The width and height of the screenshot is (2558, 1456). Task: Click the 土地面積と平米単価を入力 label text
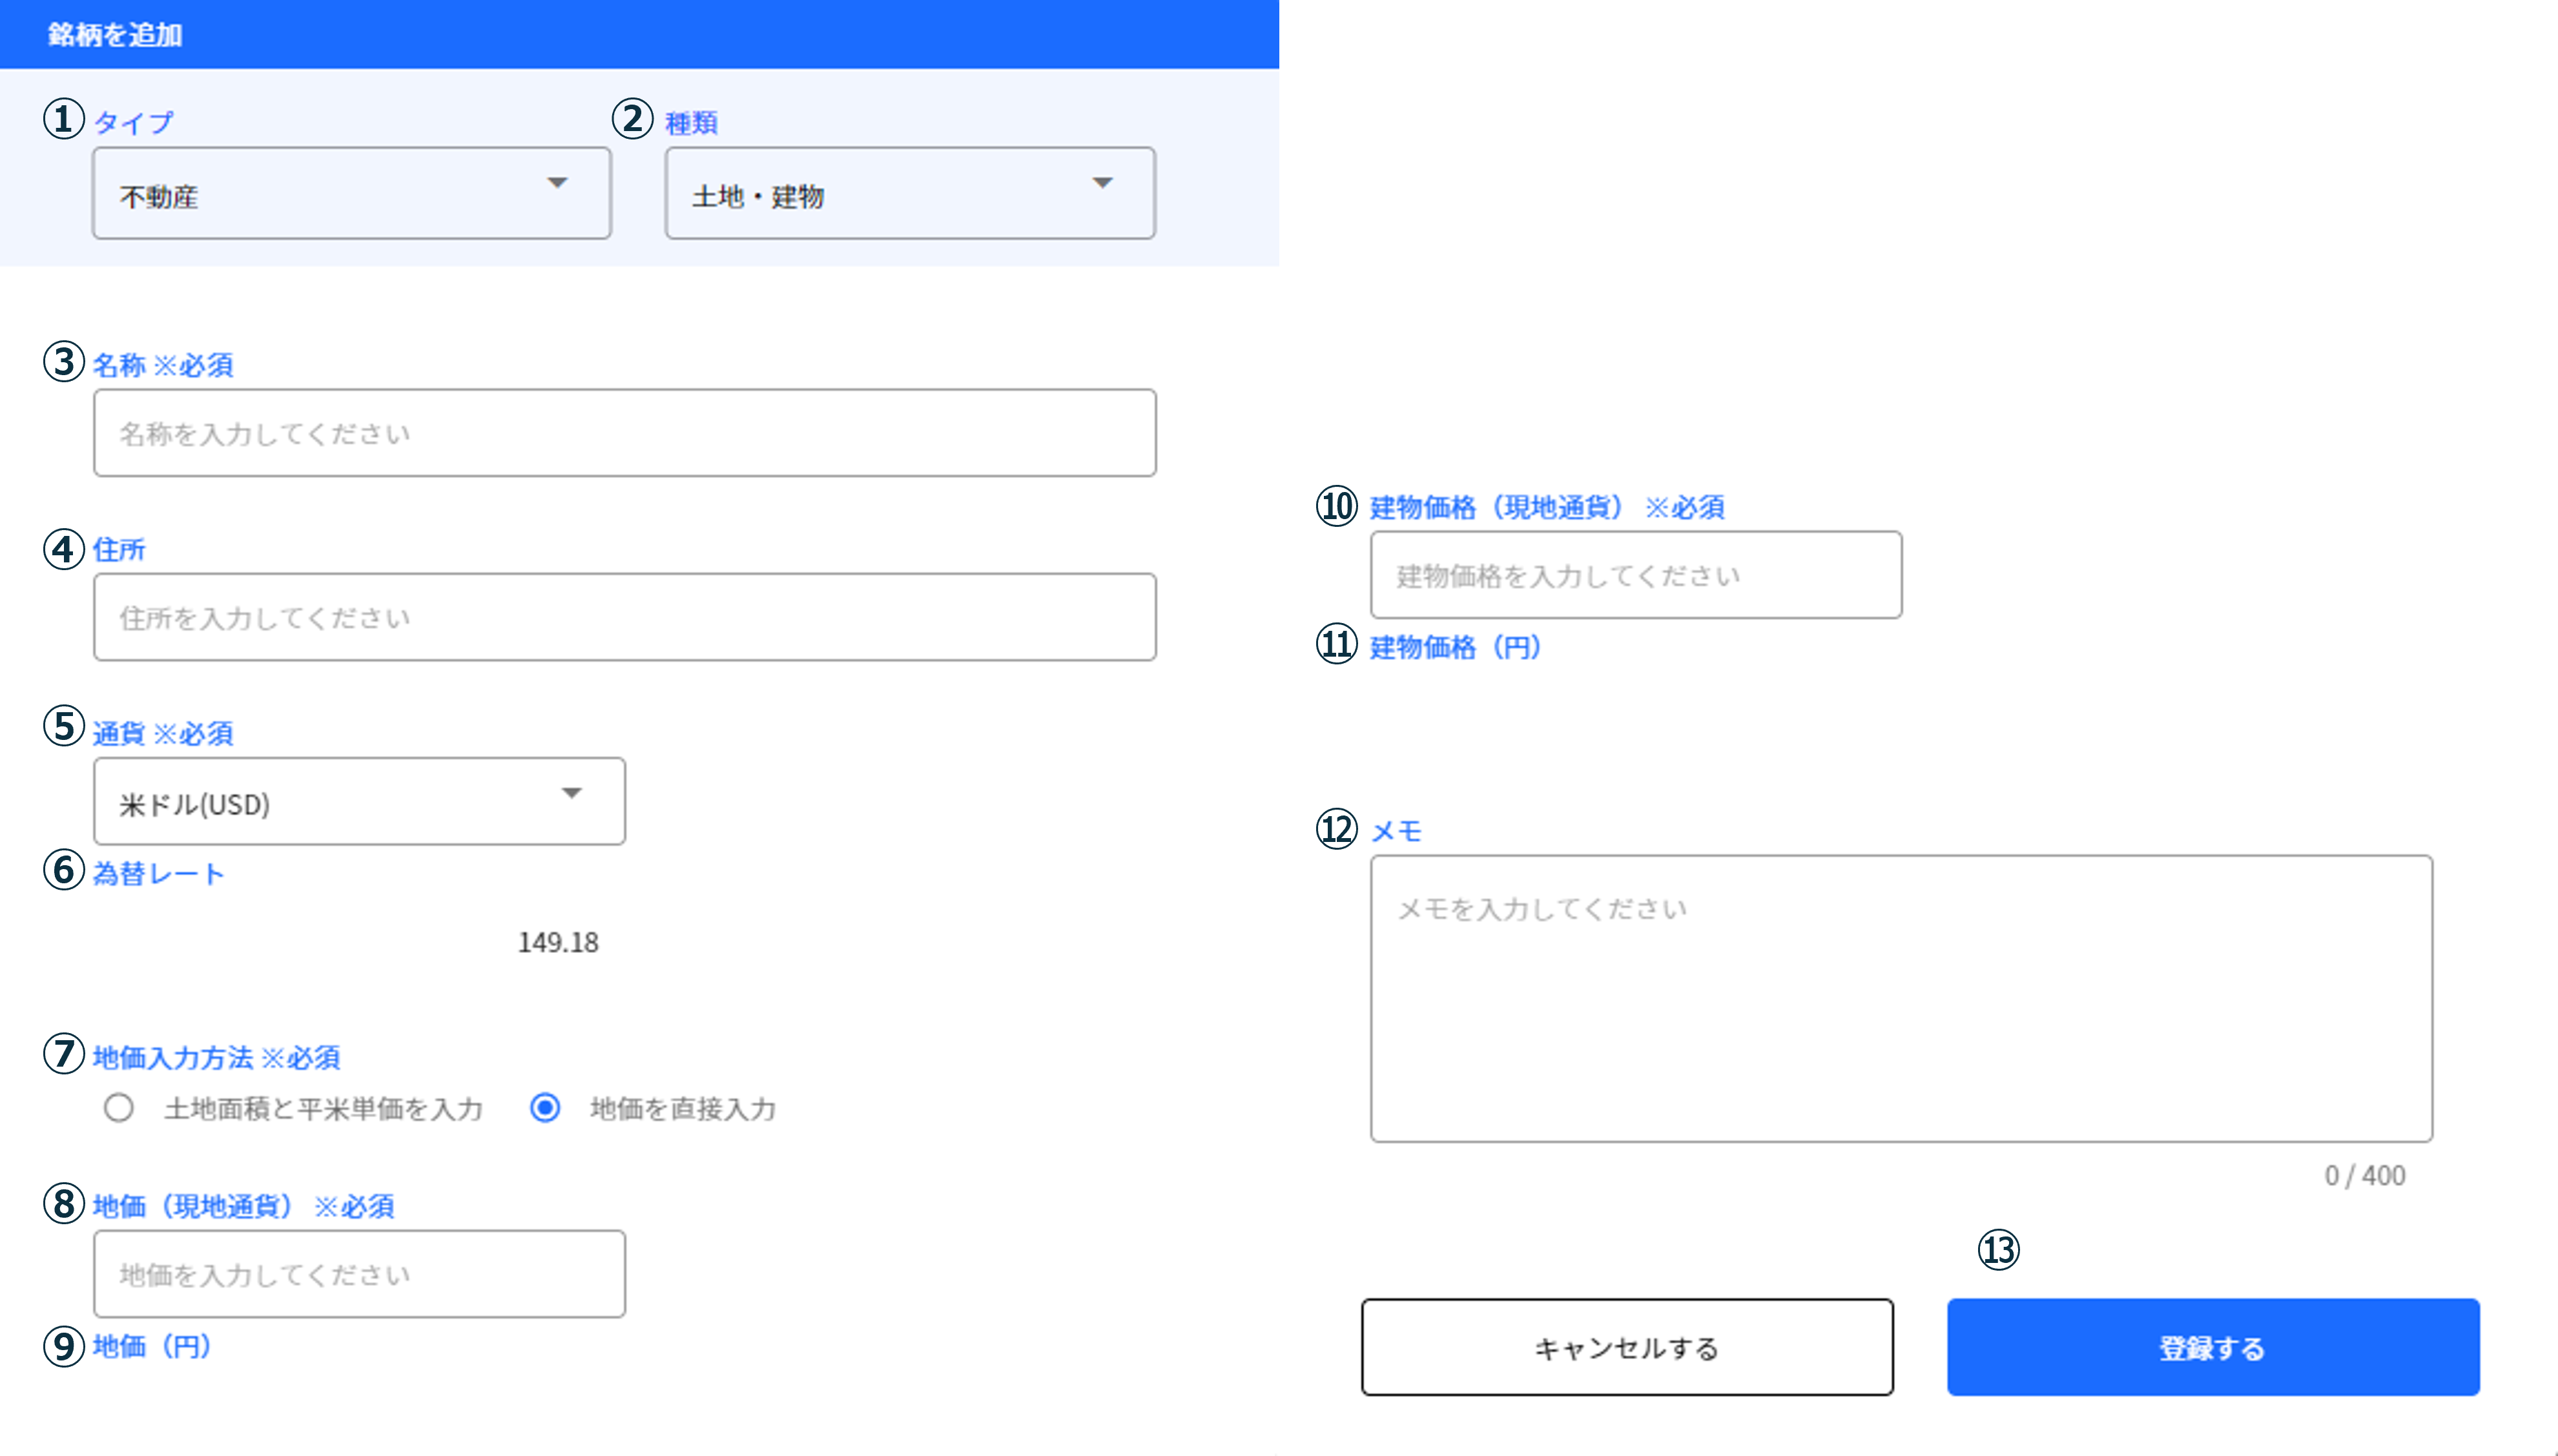323,1109
